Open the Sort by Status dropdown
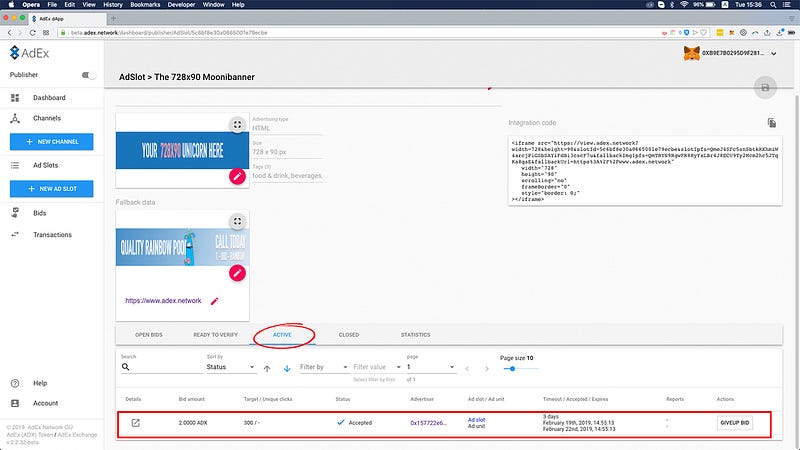Screen dimensions: 800x450 (230, 367)
